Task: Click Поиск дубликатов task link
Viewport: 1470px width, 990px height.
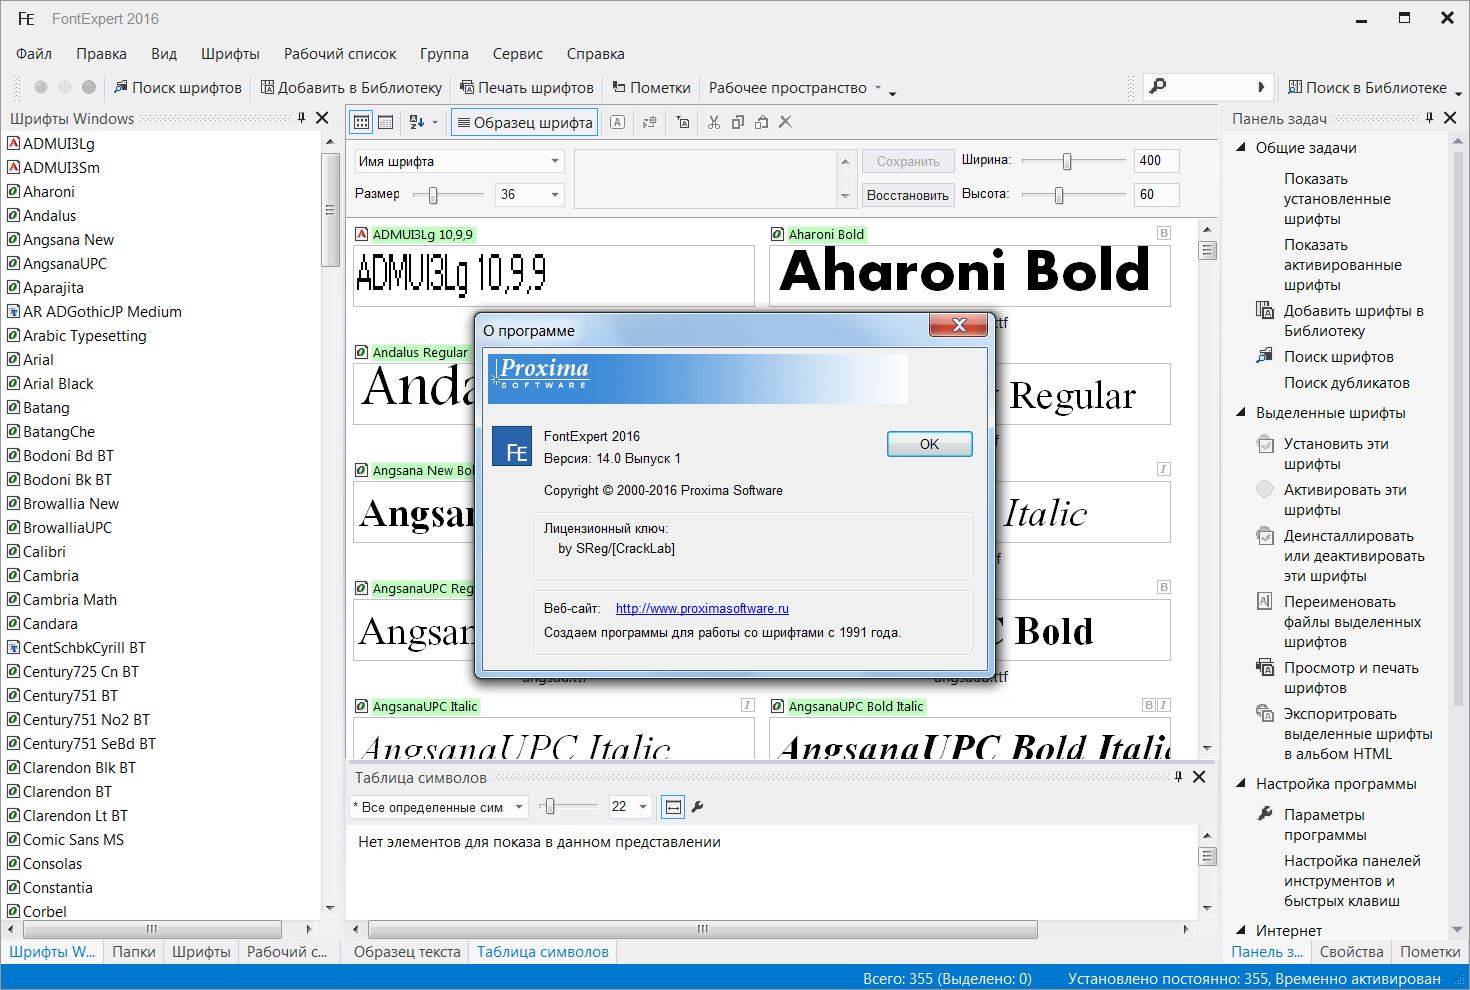Action: (x=1346, y=382)
